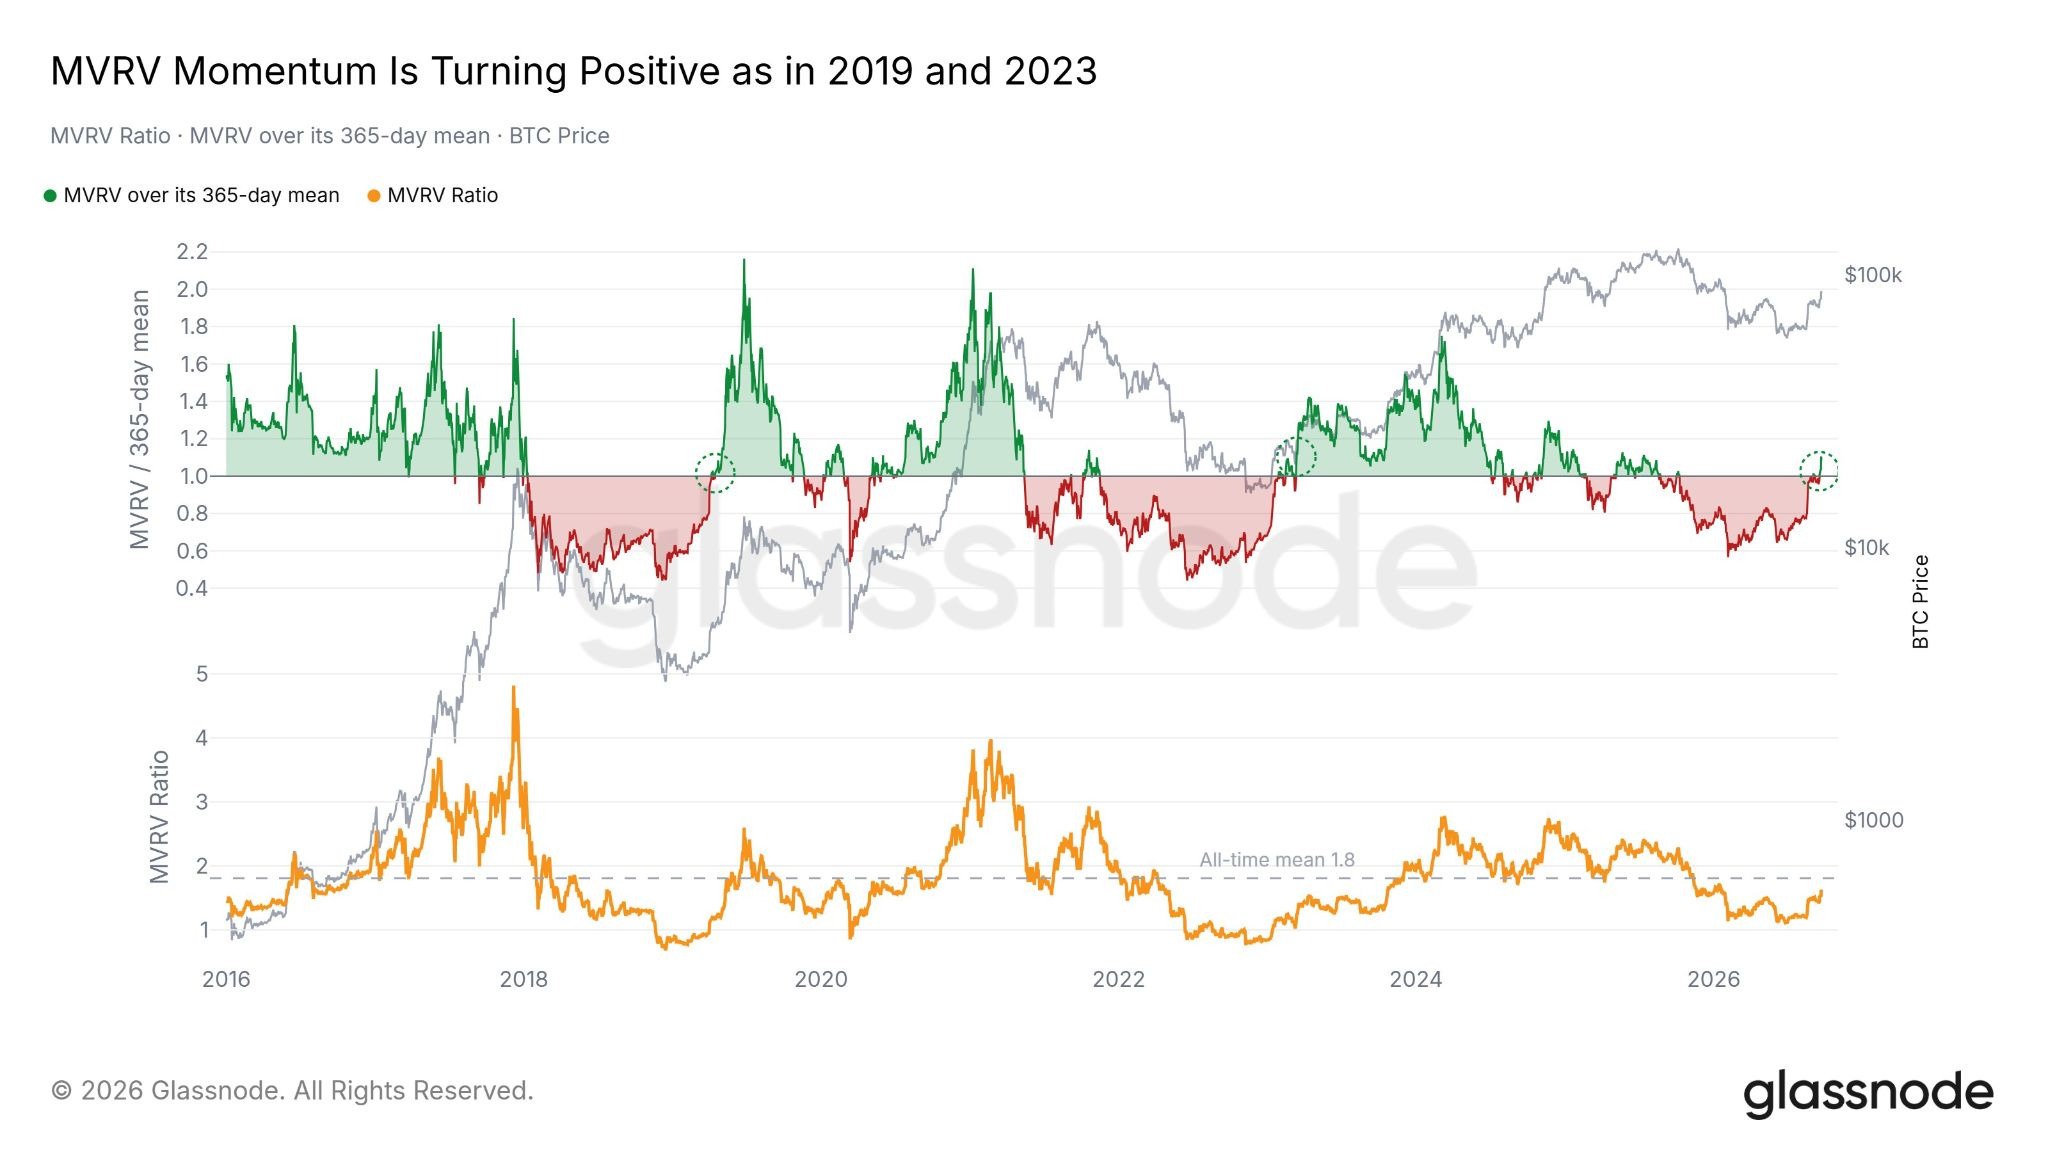Select the 2024 x-axis year label
This screenshot has height=1152, width=2048.
tap(1416, 980)
